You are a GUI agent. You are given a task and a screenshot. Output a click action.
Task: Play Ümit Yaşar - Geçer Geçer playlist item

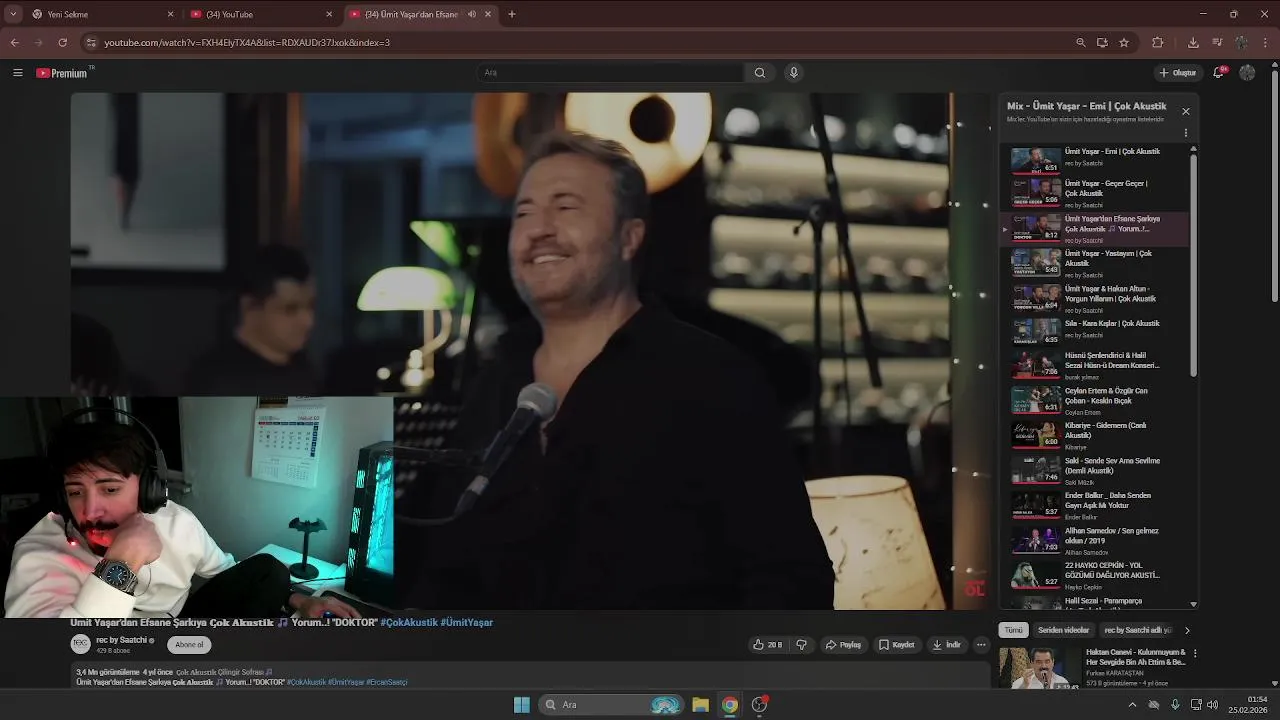[x=1095, y=193]
